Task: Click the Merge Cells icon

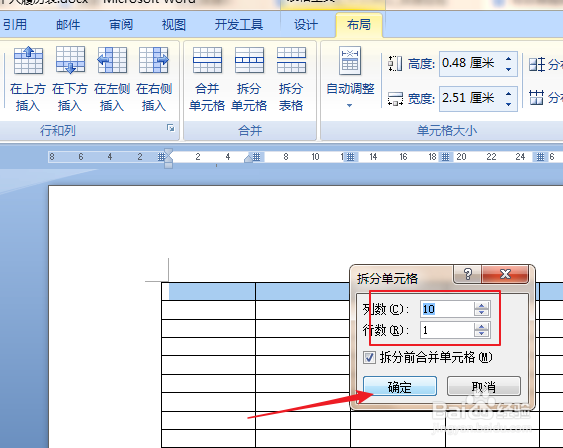Action: (207, 60)
